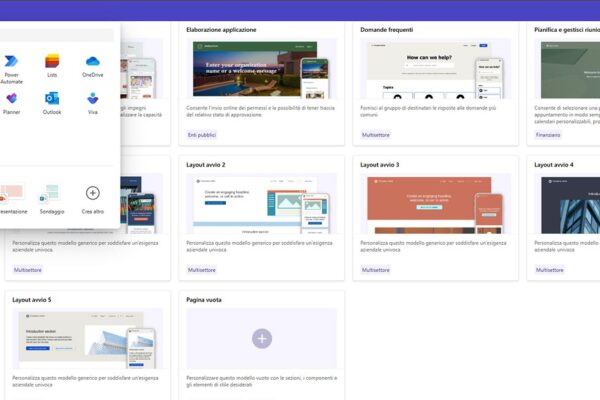Click the Pagina vuota description text
The height and width of the screenshot is (400, 600).
(x=262, y=381)
